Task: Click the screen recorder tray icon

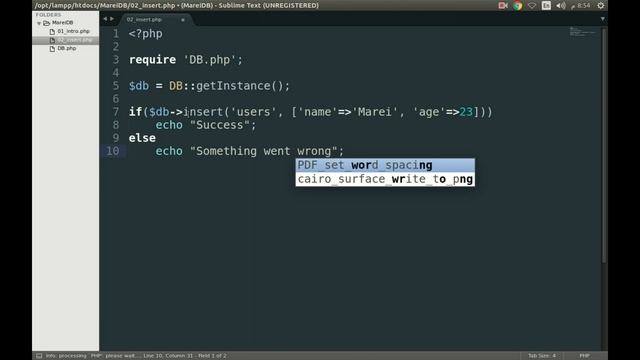Action: [x=503, y=6]
